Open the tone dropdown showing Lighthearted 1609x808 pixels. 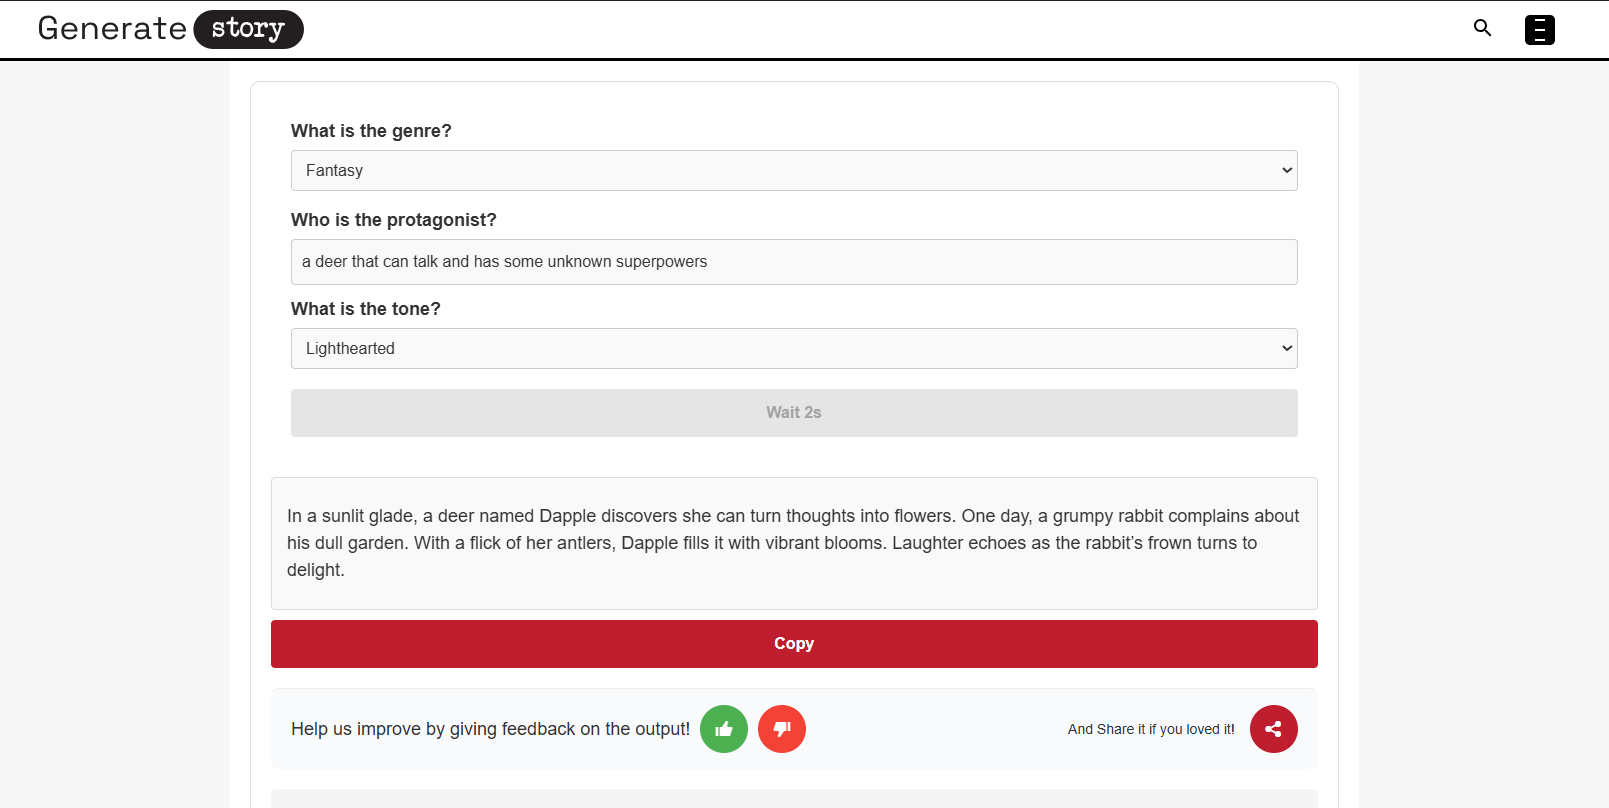tap(780, 349)
